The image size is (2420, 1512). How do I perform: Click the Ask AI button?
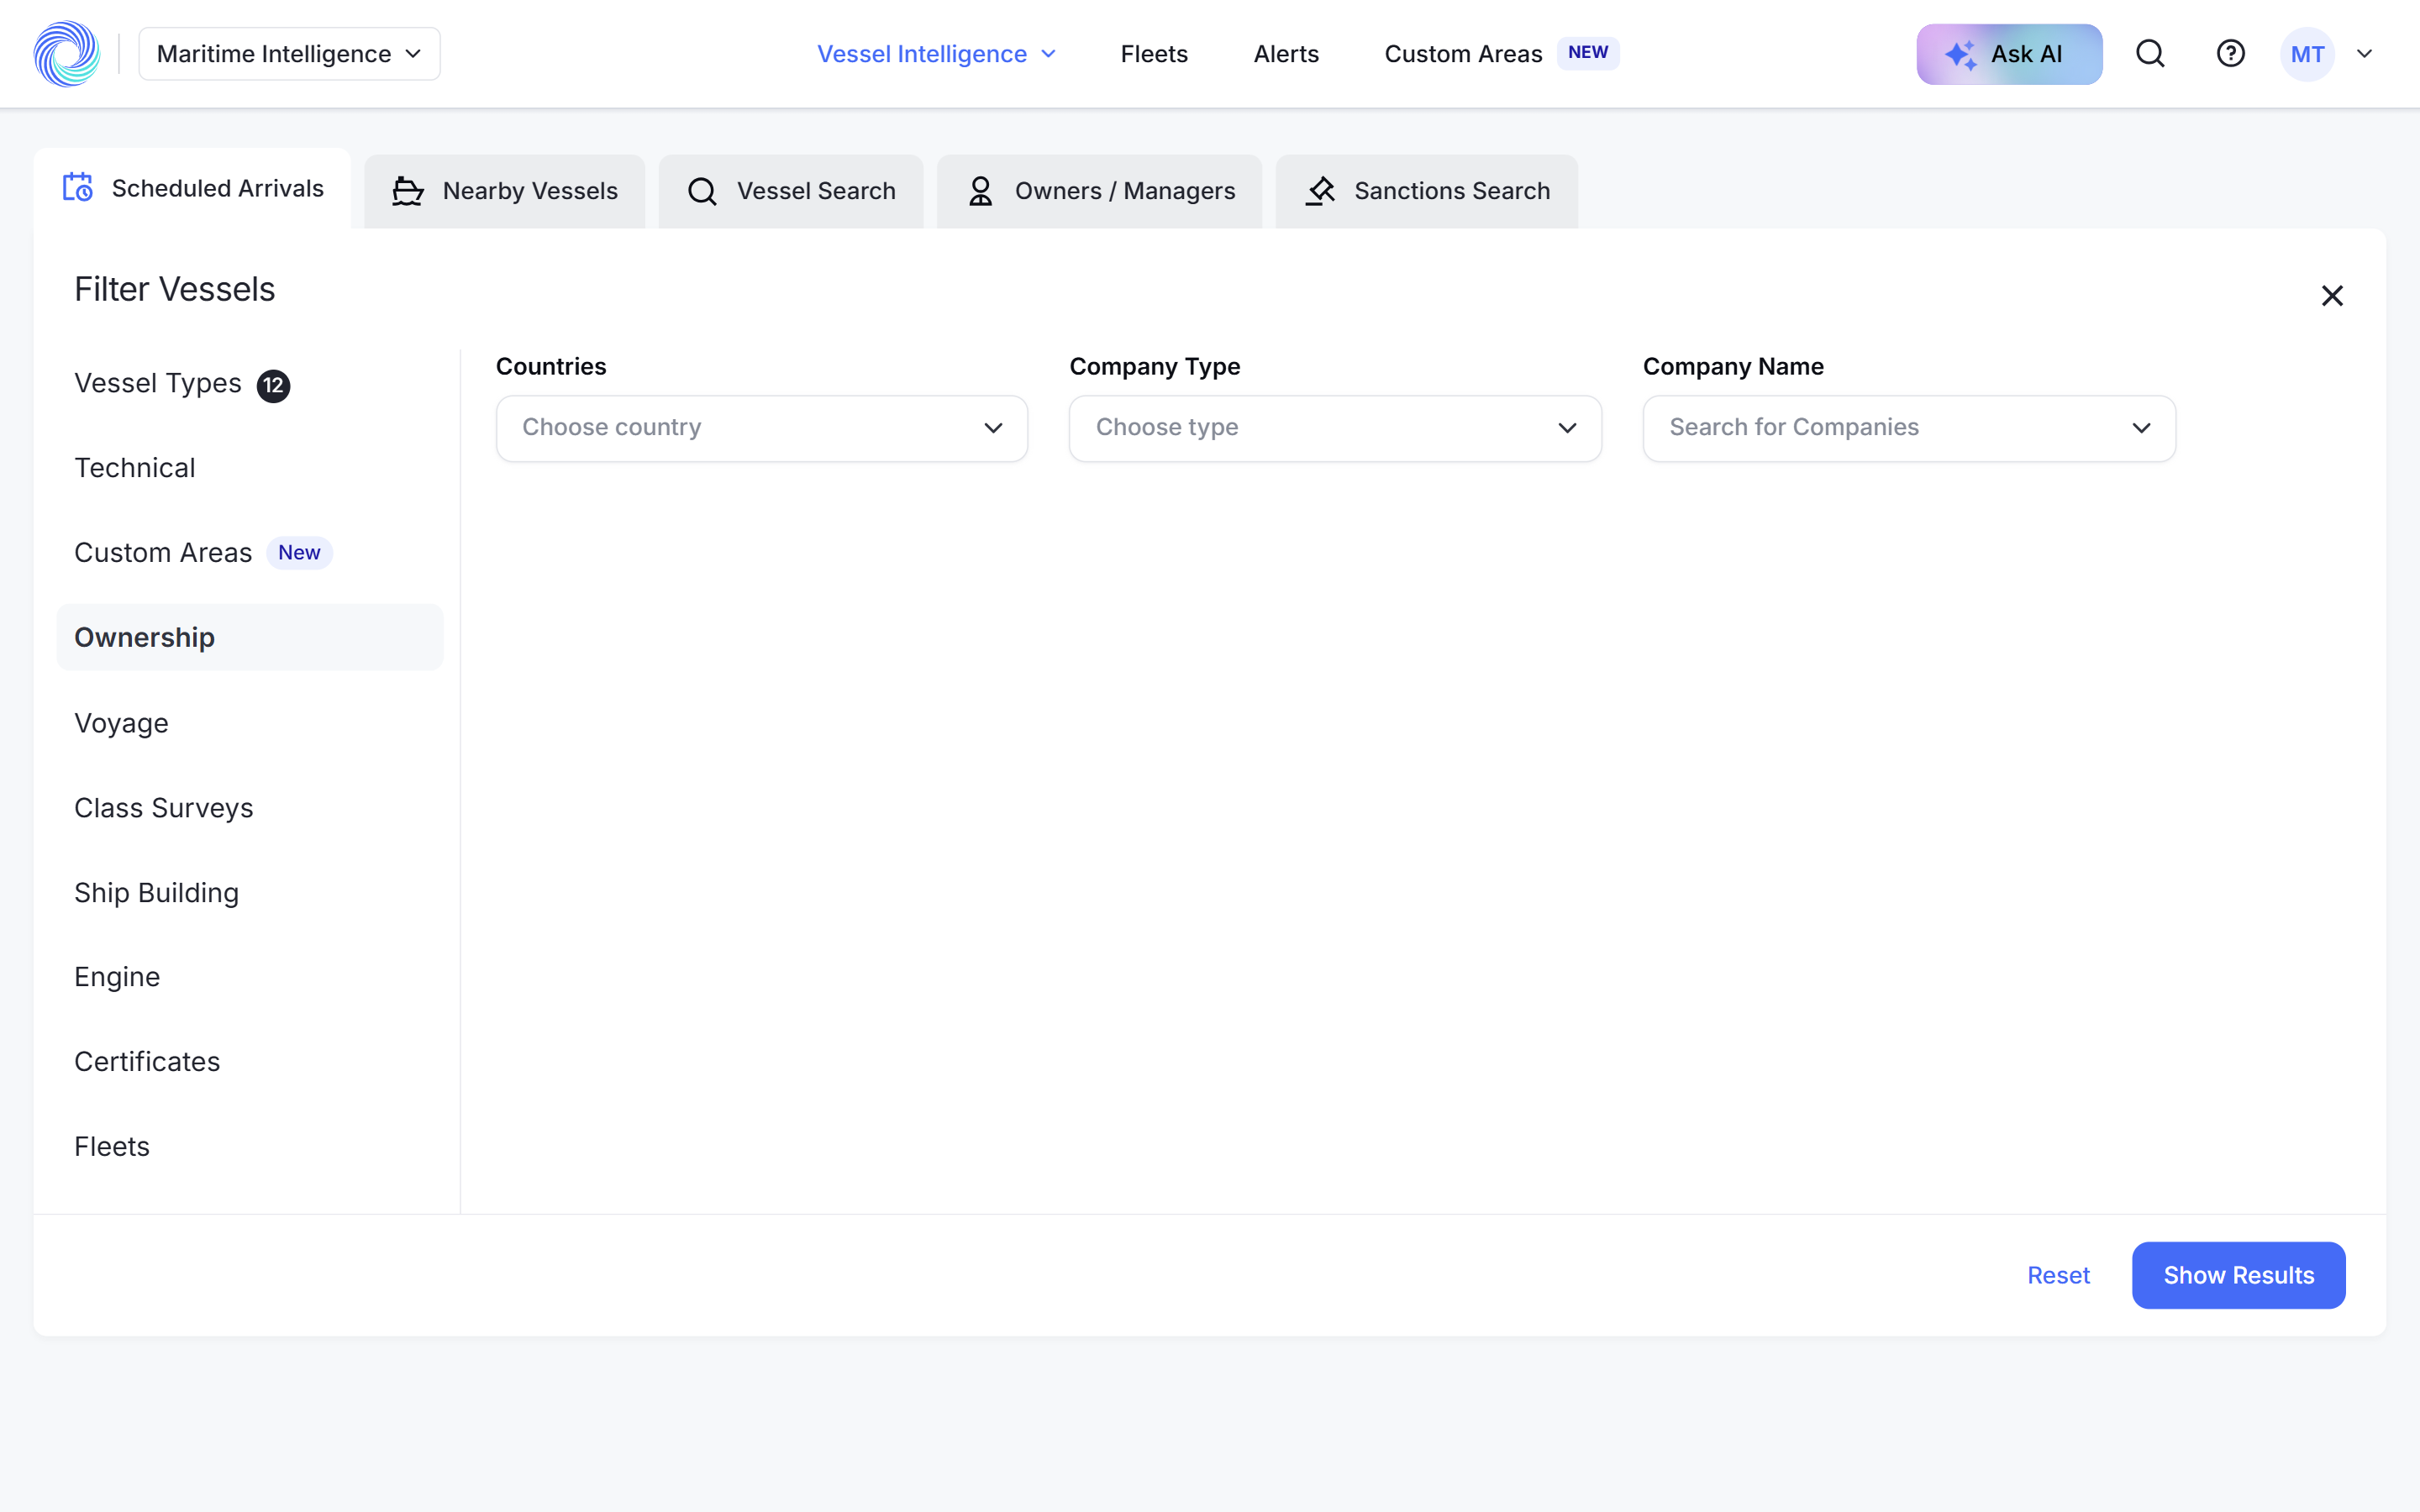2009,54
